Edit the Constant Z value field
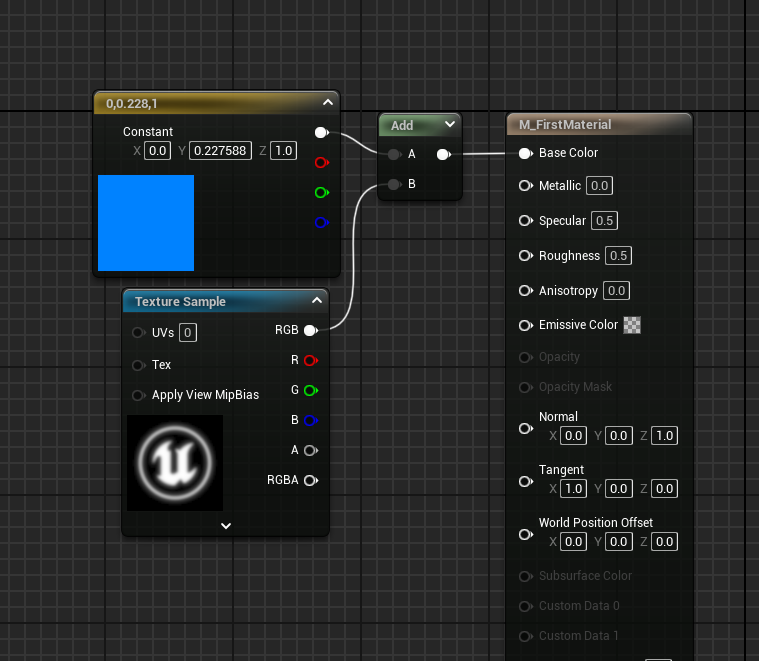The width and height of the screenshot is (759, 661). tap(284, 150)
